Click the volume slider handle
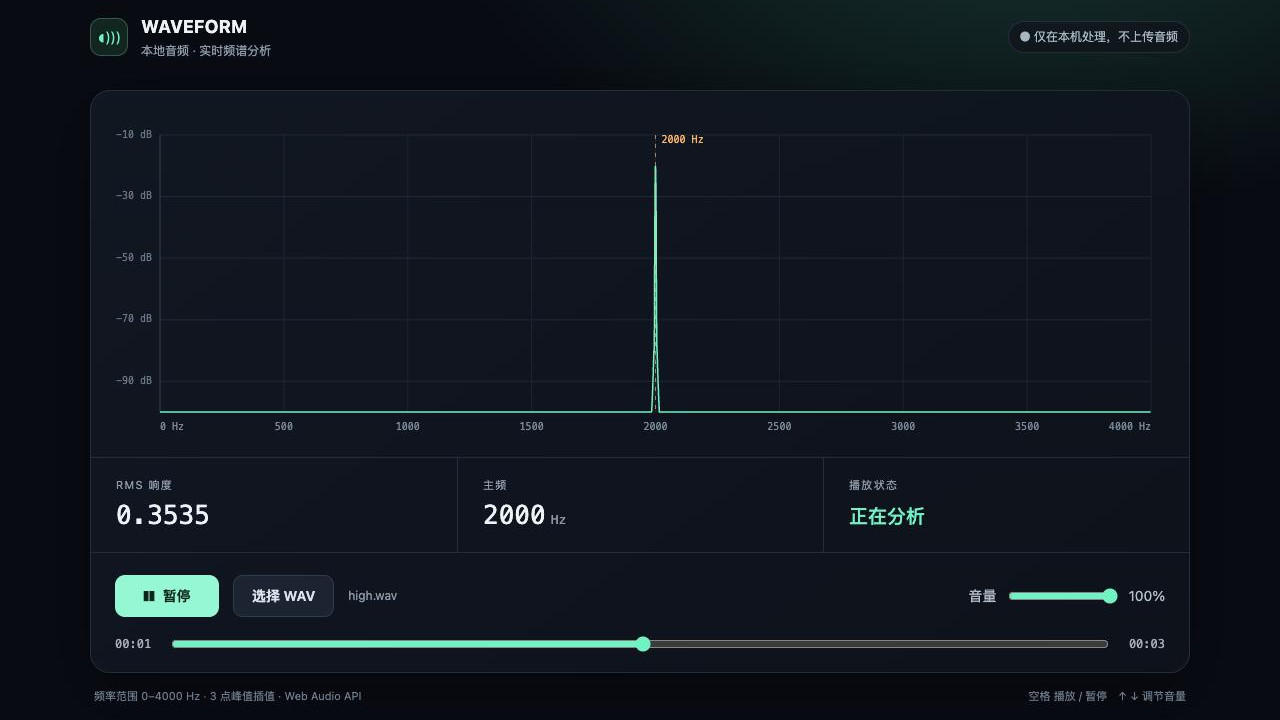 click(1110, 596)
